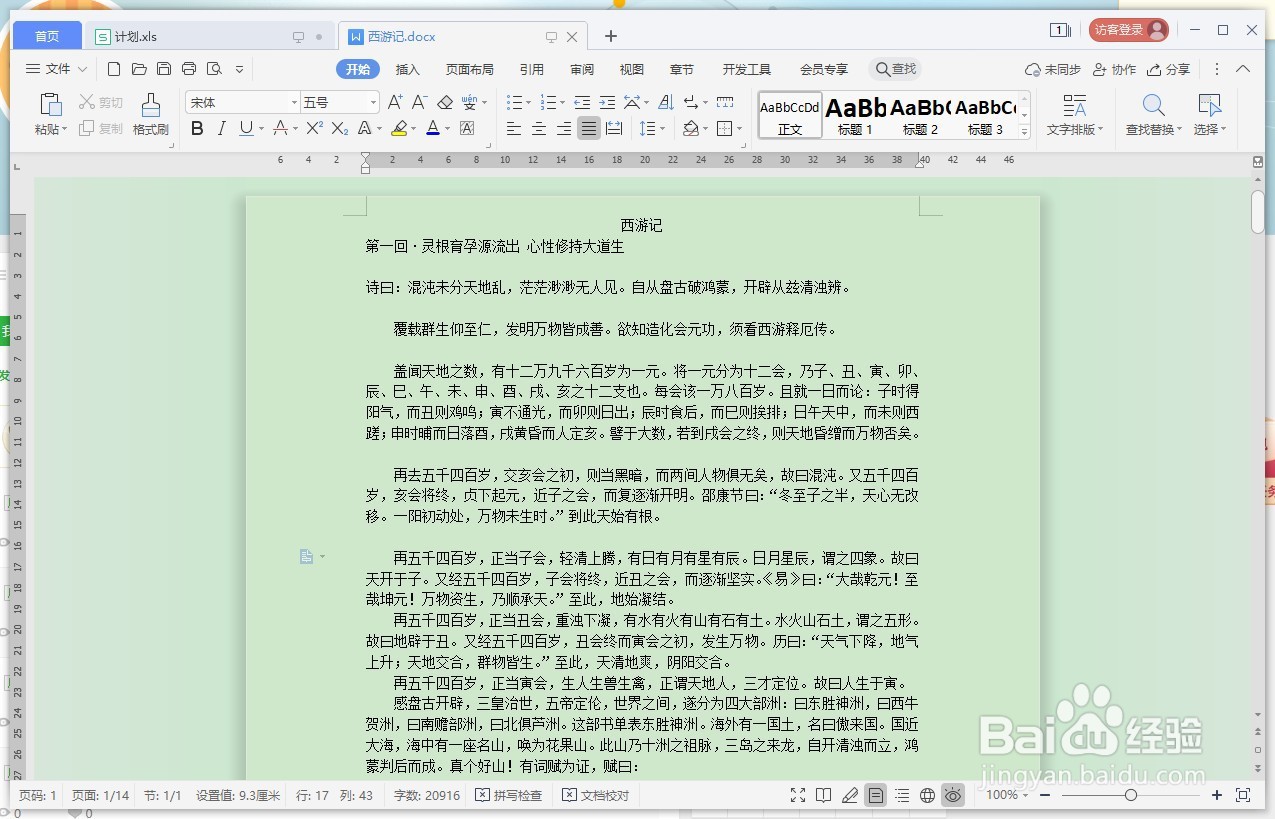Open 查找替换 find and replace

[x=1154, y=115]
